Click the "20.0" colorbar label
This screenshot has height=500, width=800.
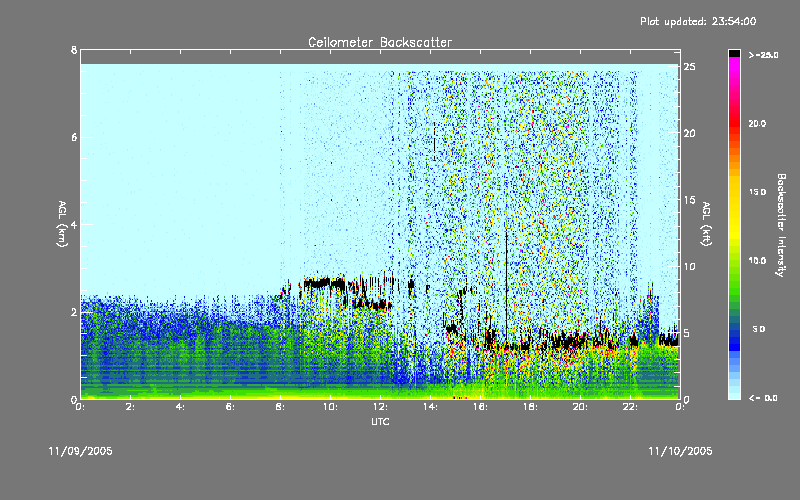pos(757,124)
